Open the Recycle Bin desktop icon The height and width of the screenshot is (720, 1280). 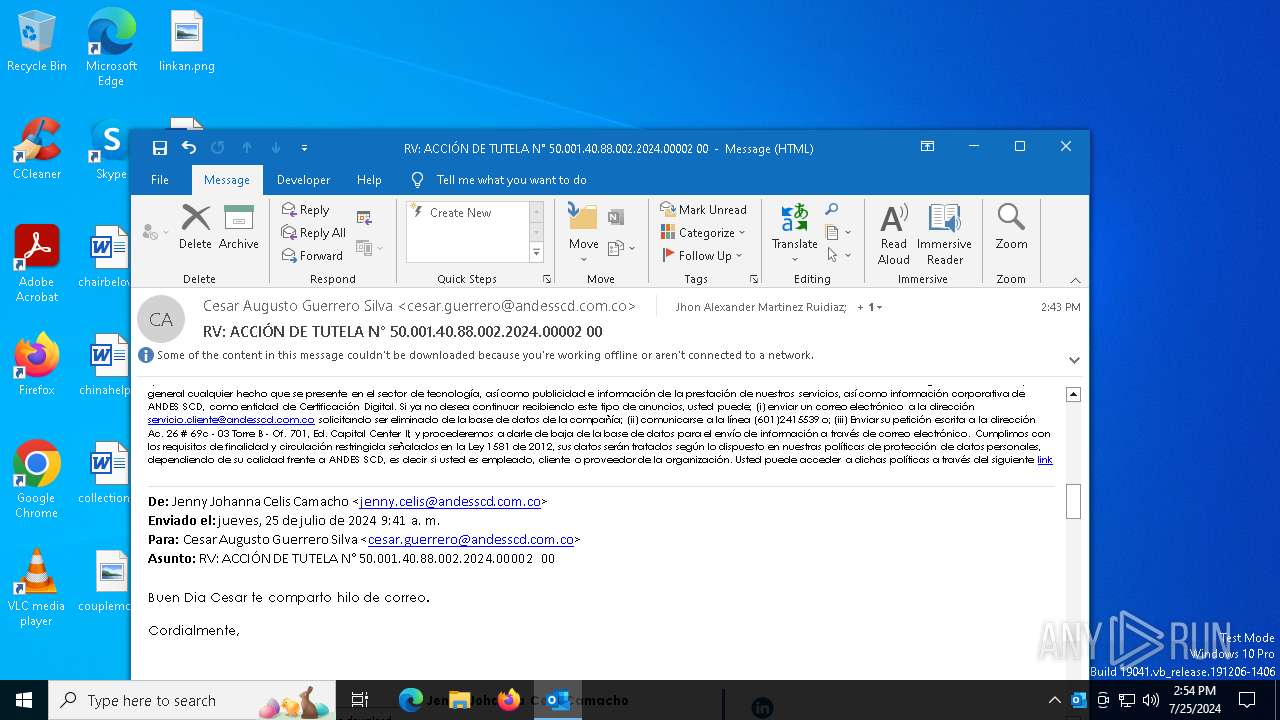(x=37, y=42)
